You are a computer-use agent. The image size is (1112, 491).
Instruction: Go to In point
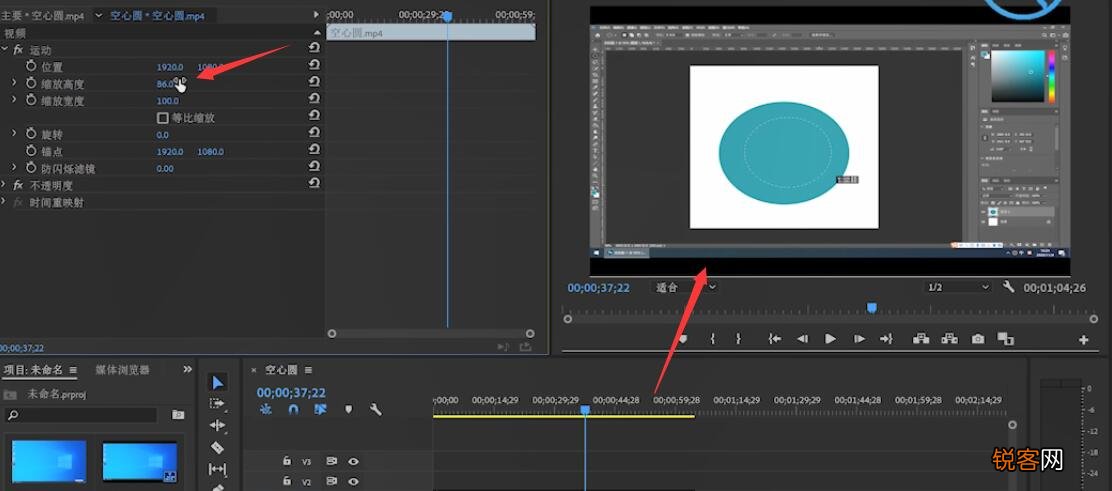coord(775,339)
